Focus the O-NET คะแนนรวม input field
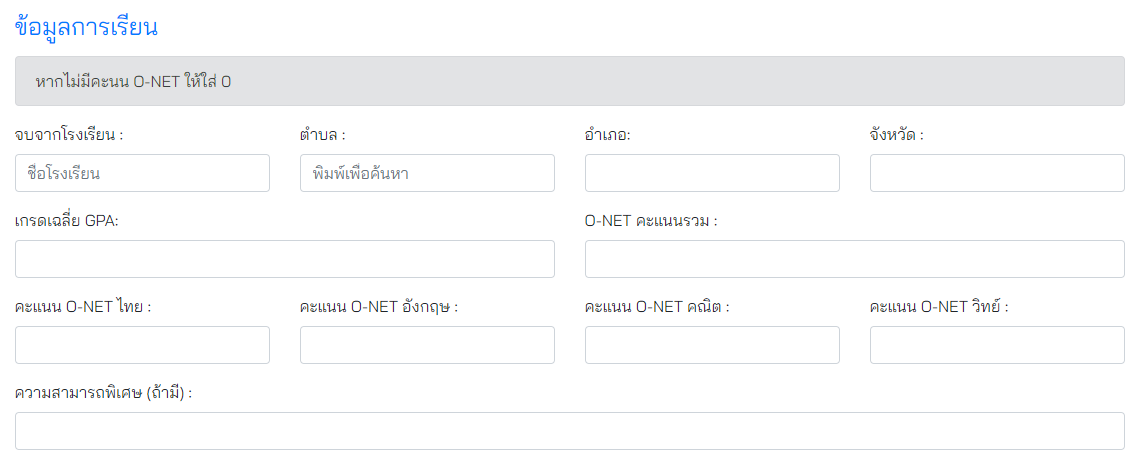The height and width of the screenshot is (476, 1145). [x=854, y=259]
